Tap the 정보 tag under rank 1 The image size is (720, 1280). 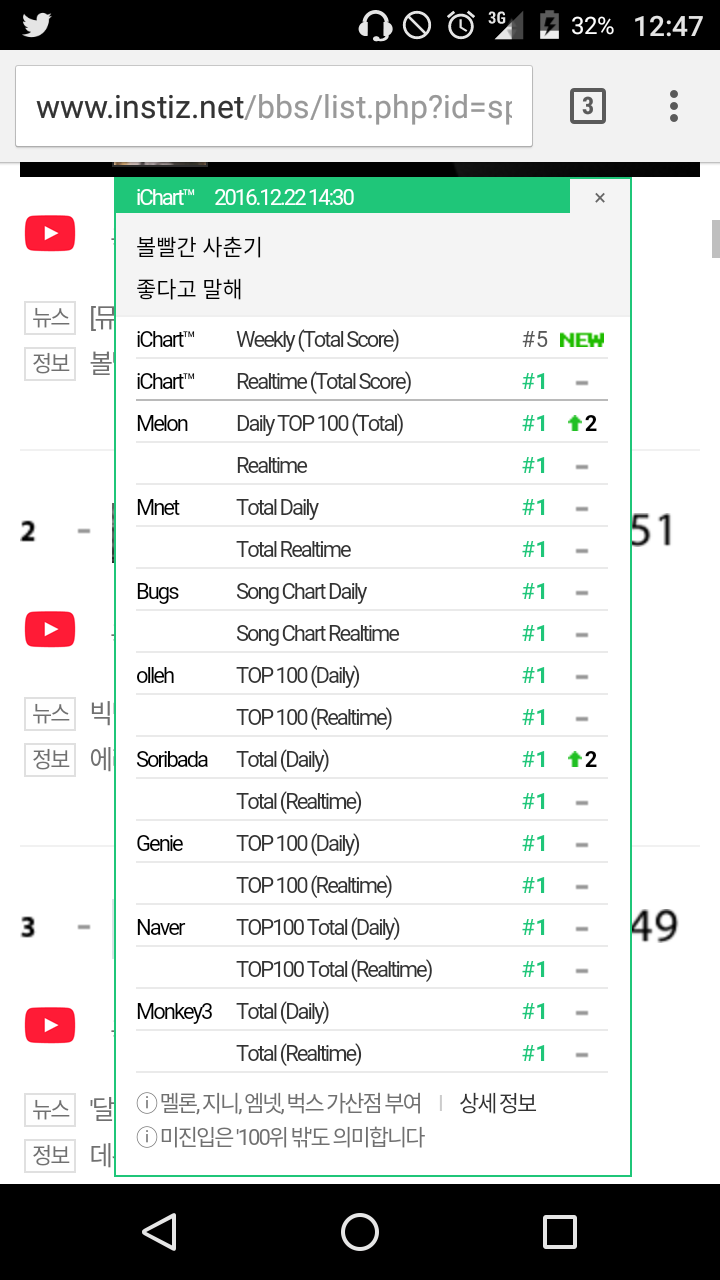(x=51, y=363)
